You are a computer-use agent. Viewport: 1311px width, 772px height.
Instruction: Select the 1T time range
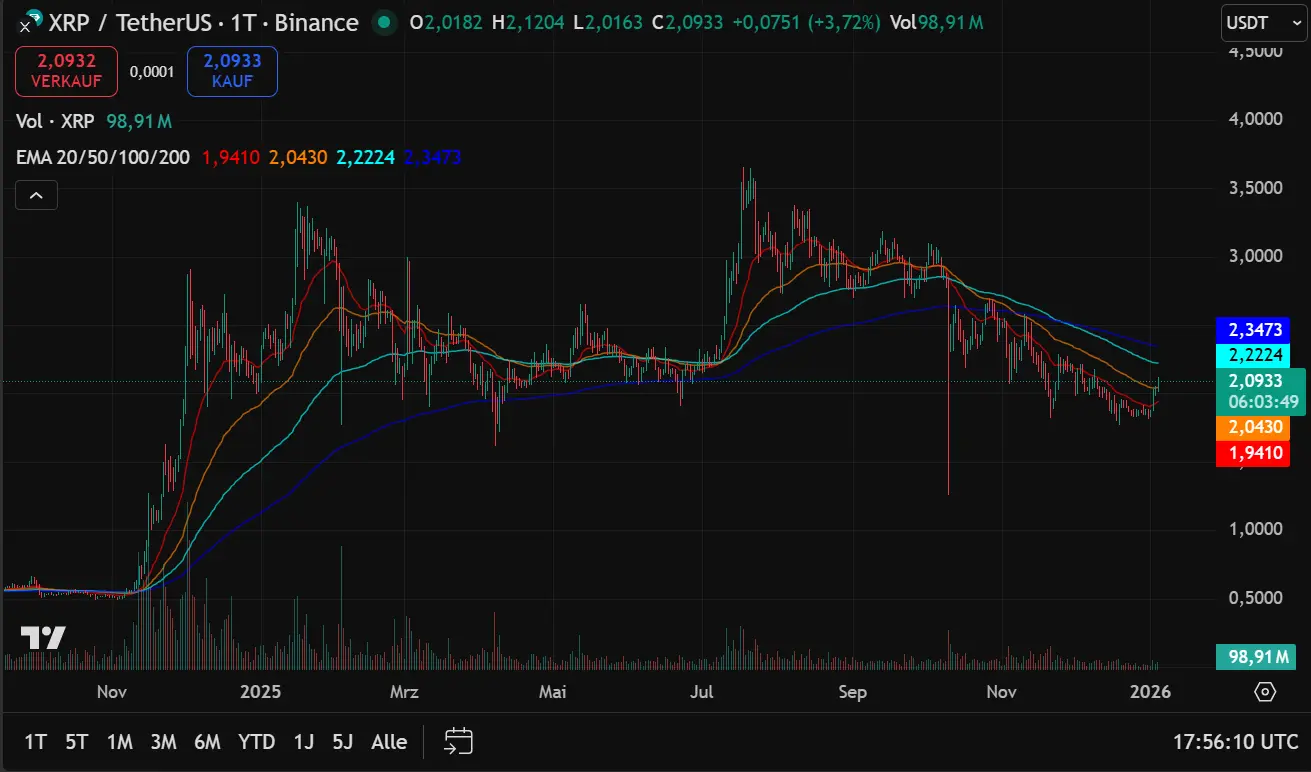(x=35, y=741)
